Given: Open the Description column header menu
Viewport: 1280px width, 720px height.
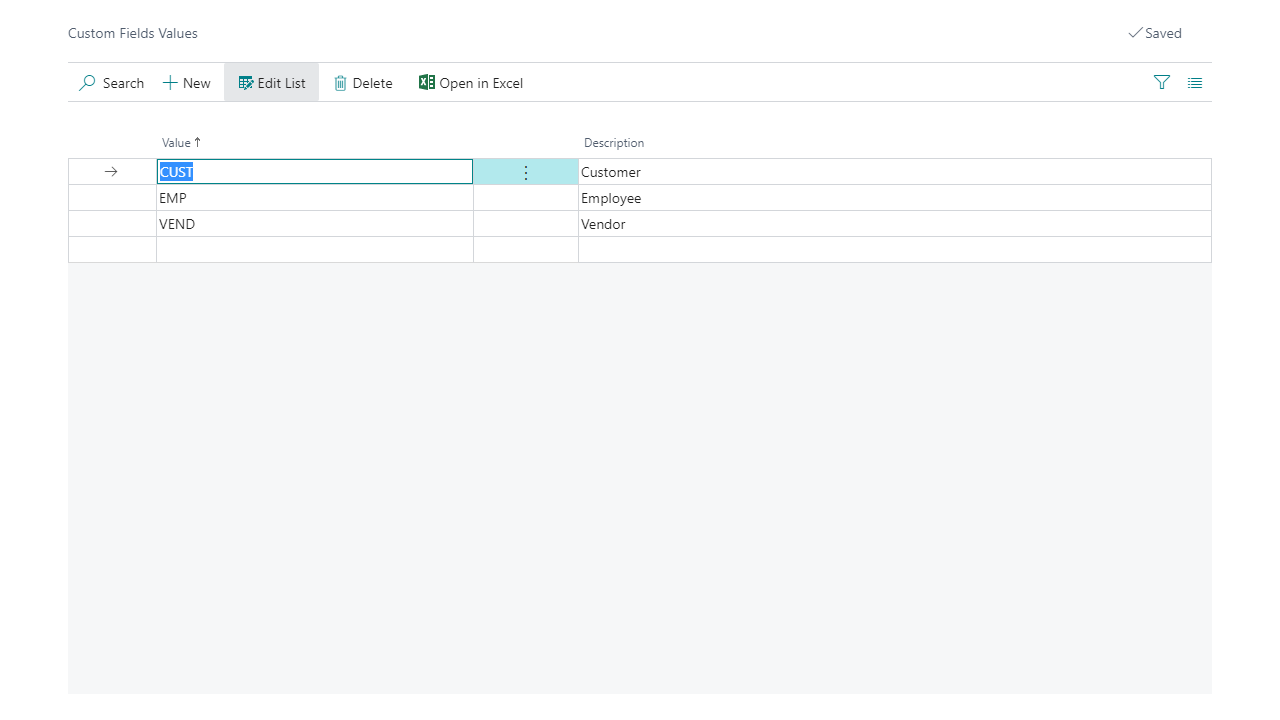Looking at the screenshot, I should click(614, 143).
